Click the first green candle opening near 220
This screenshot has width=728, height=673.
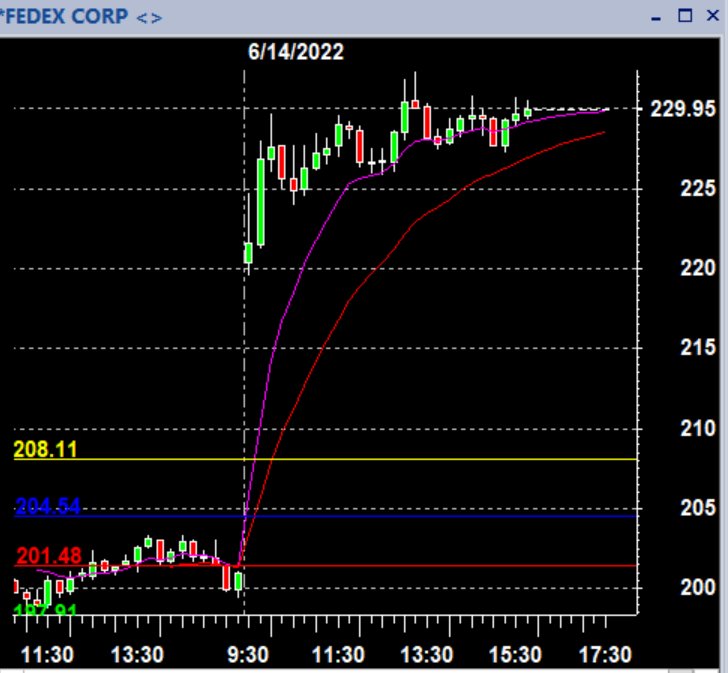249,253
